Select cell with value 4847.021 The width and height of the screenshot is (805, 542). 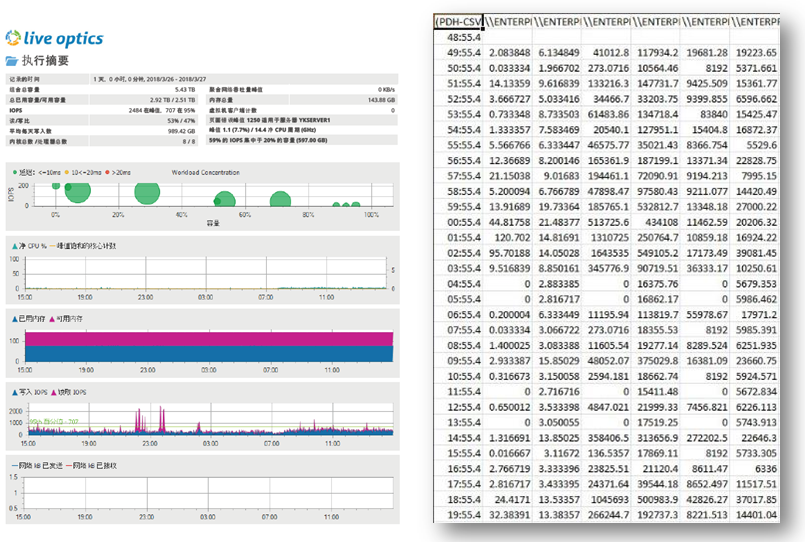click(x=606, y=407)
